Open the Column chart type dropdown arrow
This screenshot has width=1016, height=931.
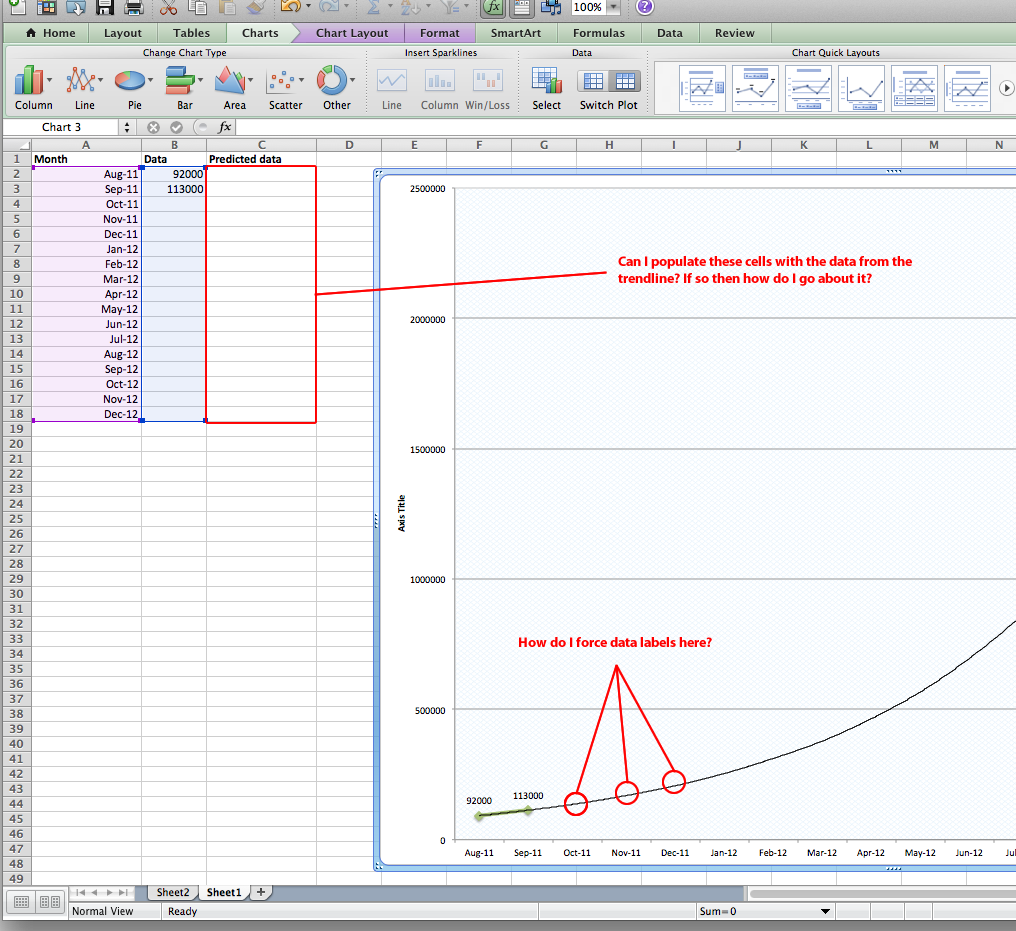(49, 80)
